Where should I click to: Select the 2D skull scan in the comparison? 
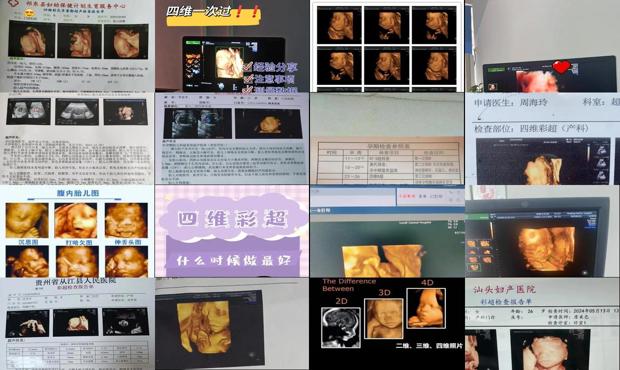point(341,328)
